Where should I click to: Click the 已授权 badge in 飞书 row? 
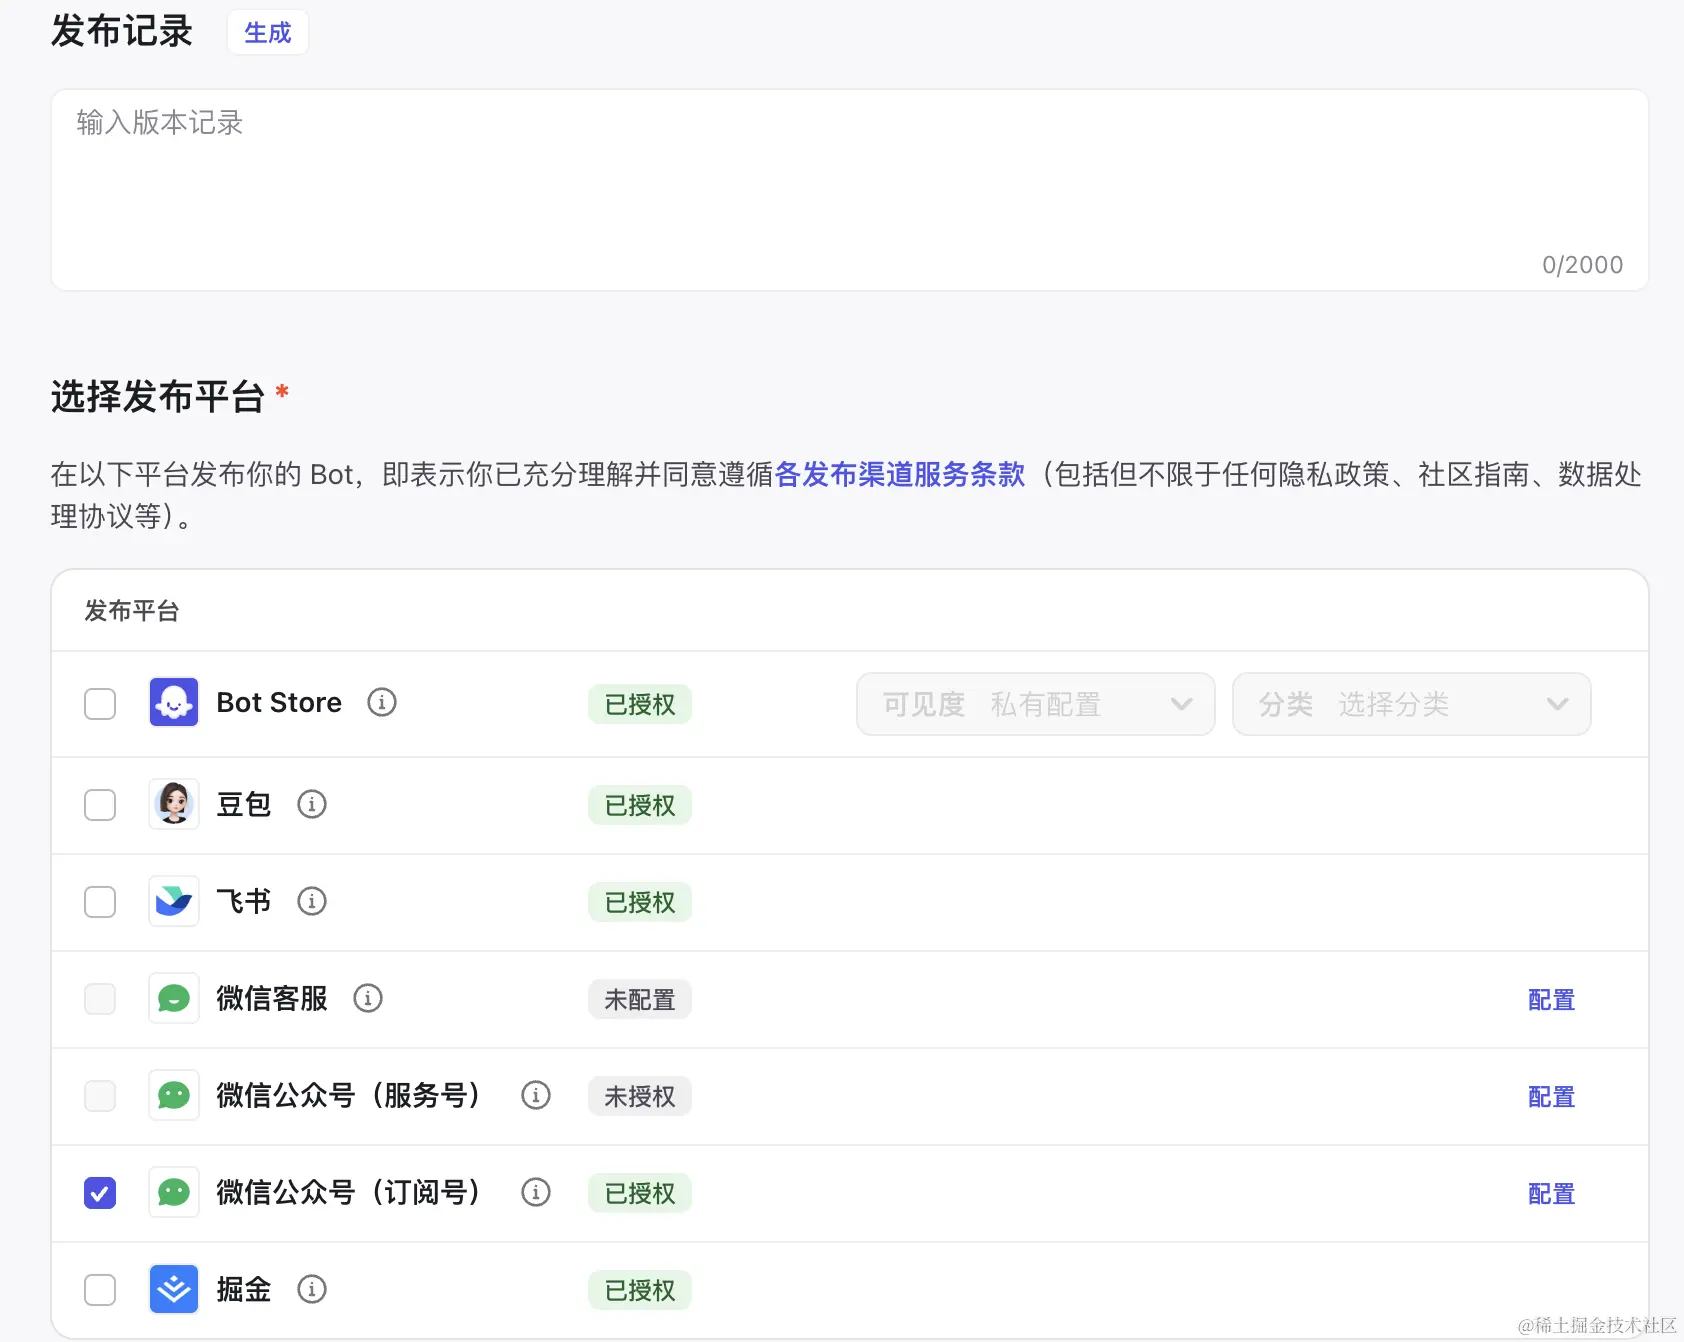[640, 902]
